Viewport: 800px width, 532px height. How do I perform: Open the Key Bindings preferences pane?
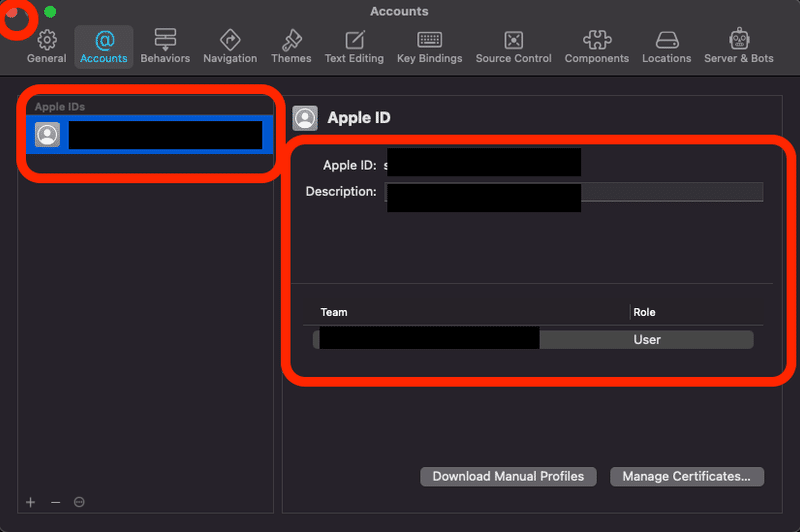click(430, 47)
